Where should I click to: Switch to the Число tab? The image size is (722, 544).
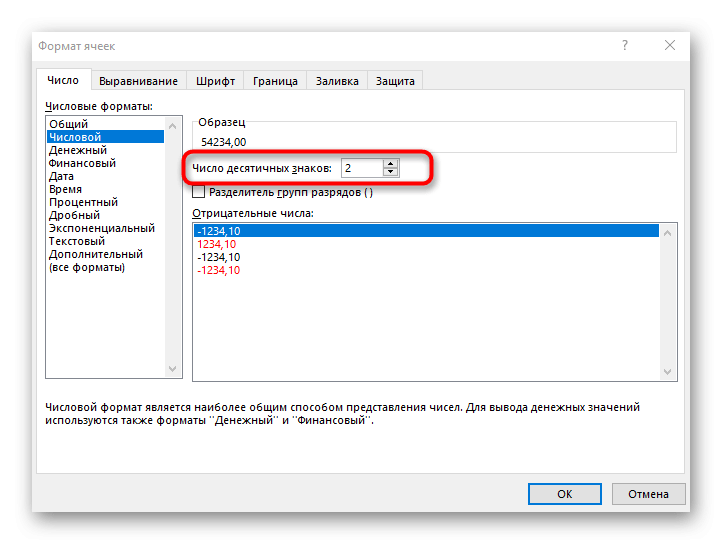point(63,80)
